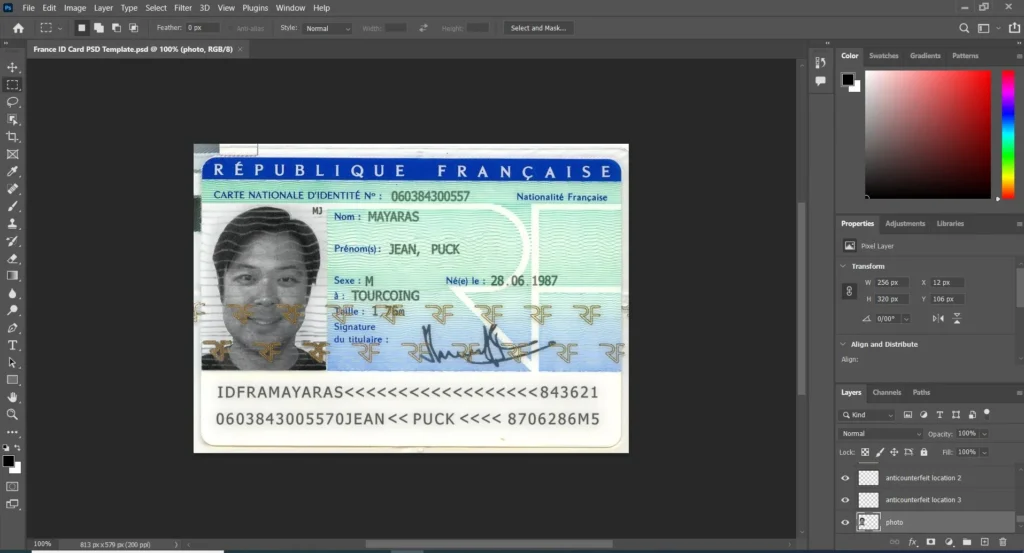This screenshot has width=1024, height=553.
Task: Toggle visibility of anticounterfeit location 2 layer
Action: pyautogui.click(x=845, y=478)
